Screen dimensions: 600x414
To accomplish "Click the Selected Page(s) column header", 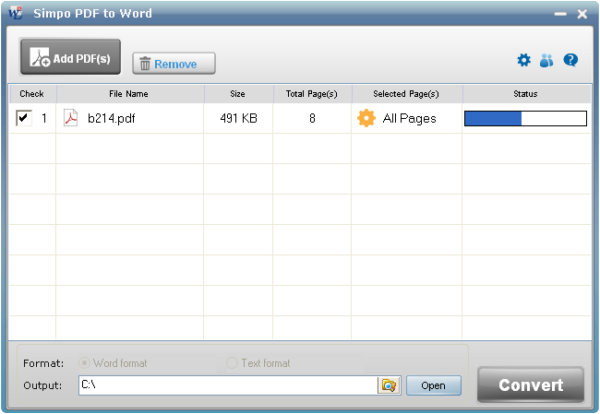I will [x=406, y=94].
